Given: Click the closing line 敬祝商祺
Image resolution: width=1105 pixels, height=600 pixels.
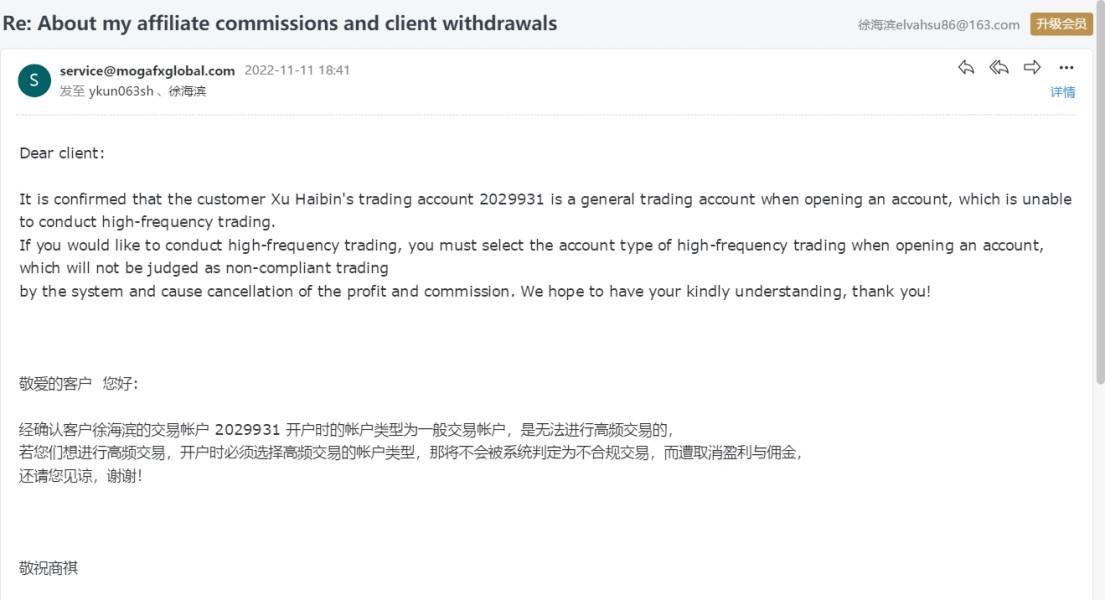Looking at the screenshot, I should [x=49, y=568].
